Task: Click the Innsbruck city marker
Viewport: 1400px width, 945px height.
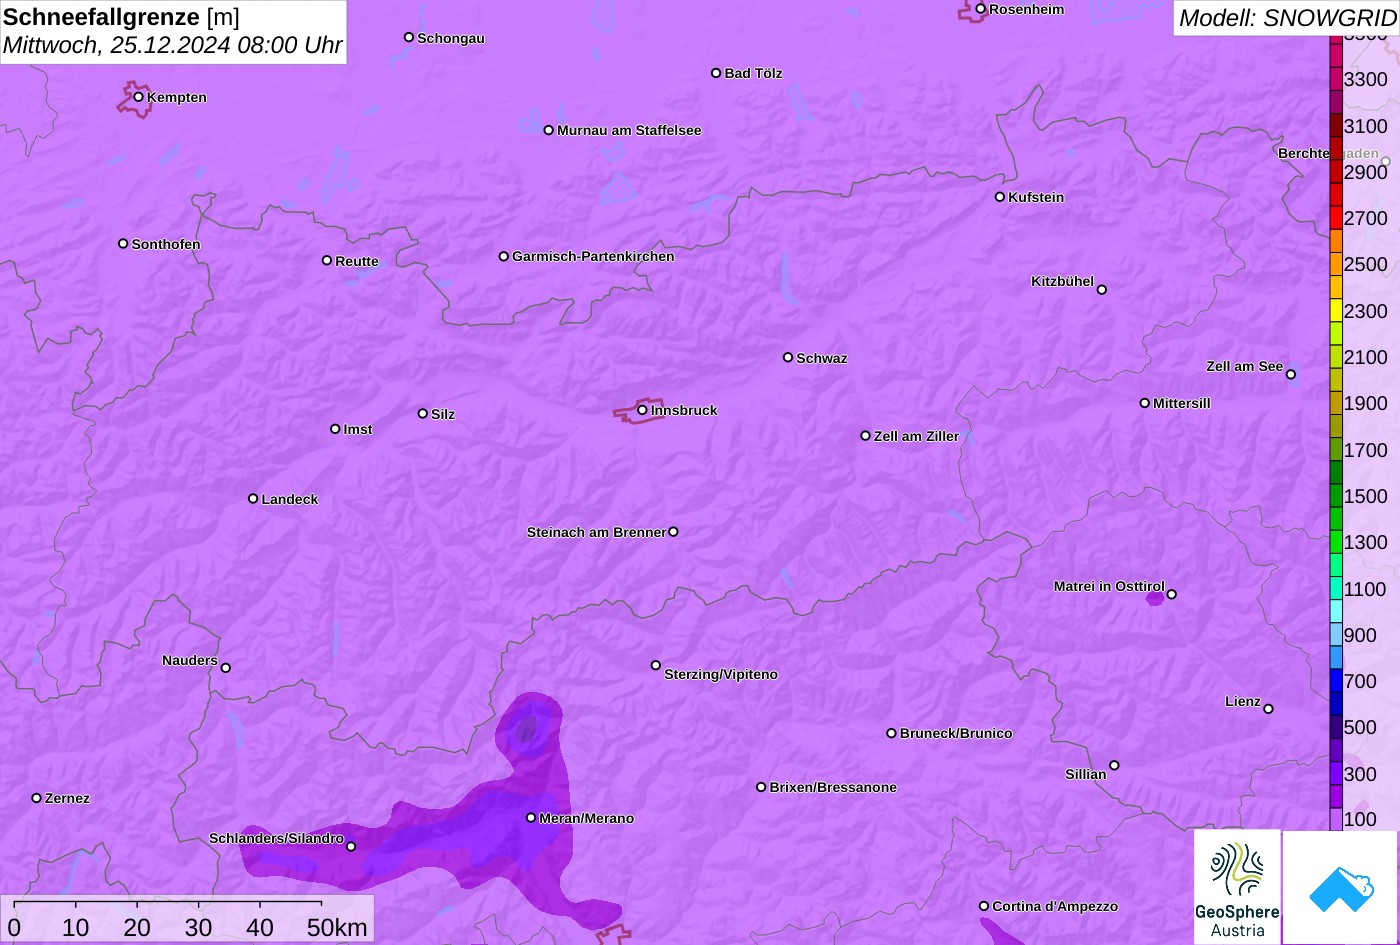Action: 642,410
